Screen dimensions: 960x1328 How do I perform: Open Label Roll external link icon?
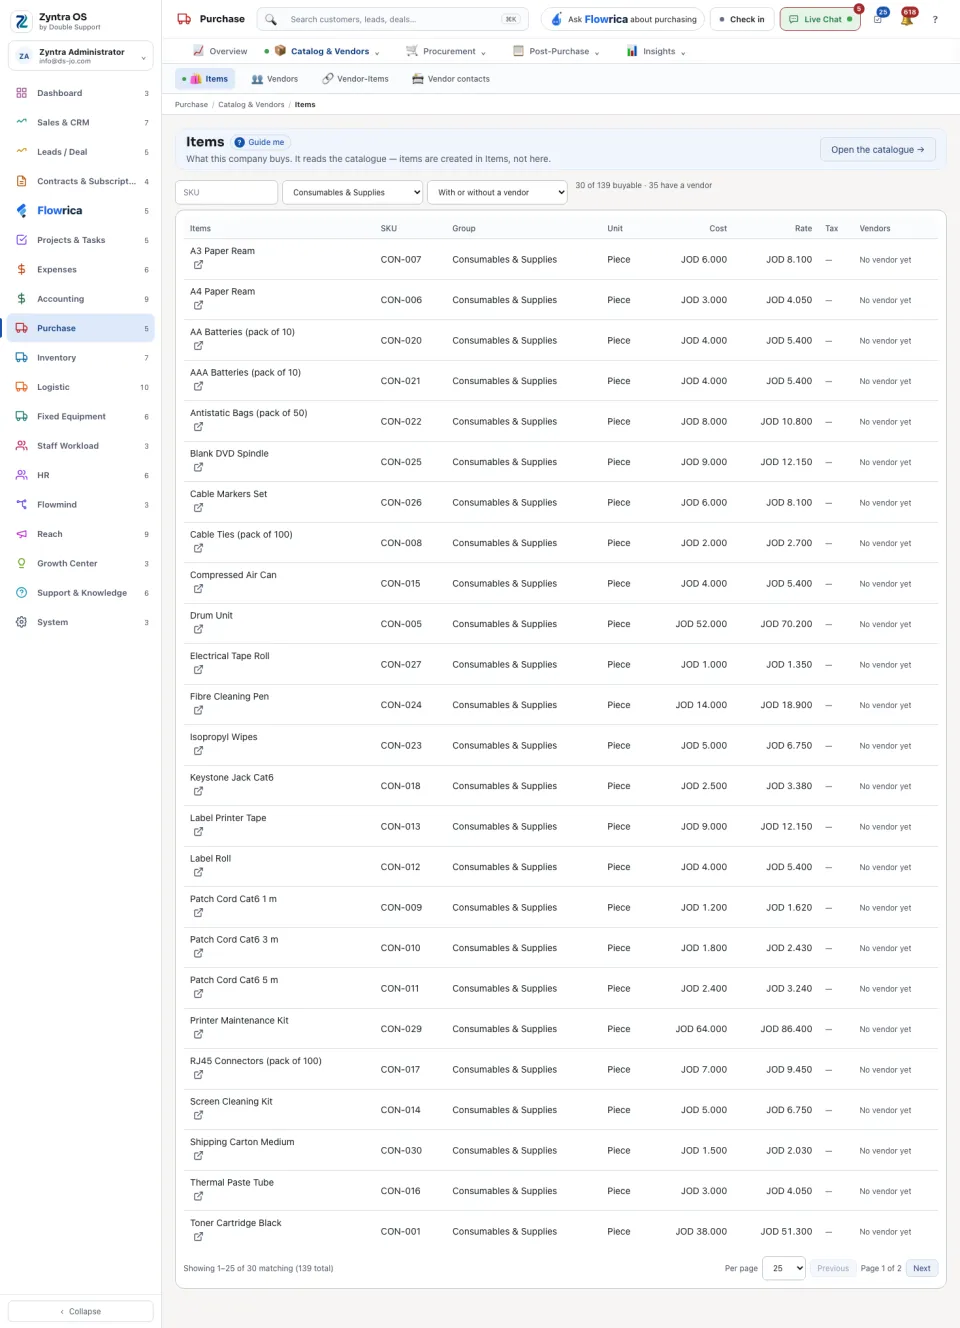(x=198, y=872)
